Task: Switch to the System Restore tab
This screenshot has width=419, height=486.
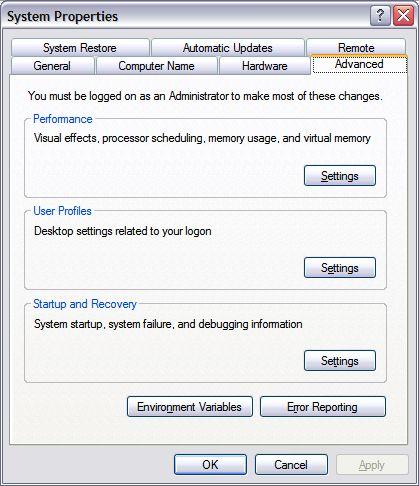Action: pyautogui.click(x=80, y=48)
